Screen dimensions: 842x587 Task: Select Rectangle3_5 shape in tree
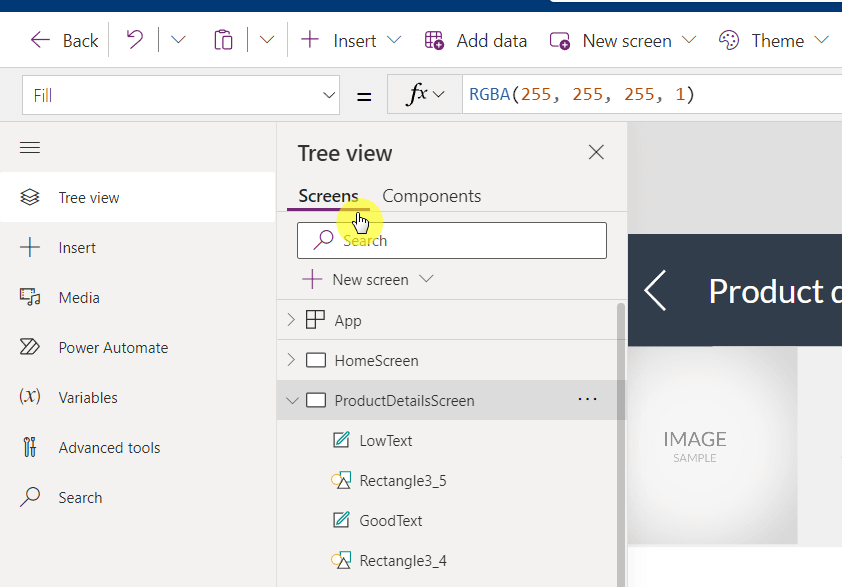tap(403, 481)
